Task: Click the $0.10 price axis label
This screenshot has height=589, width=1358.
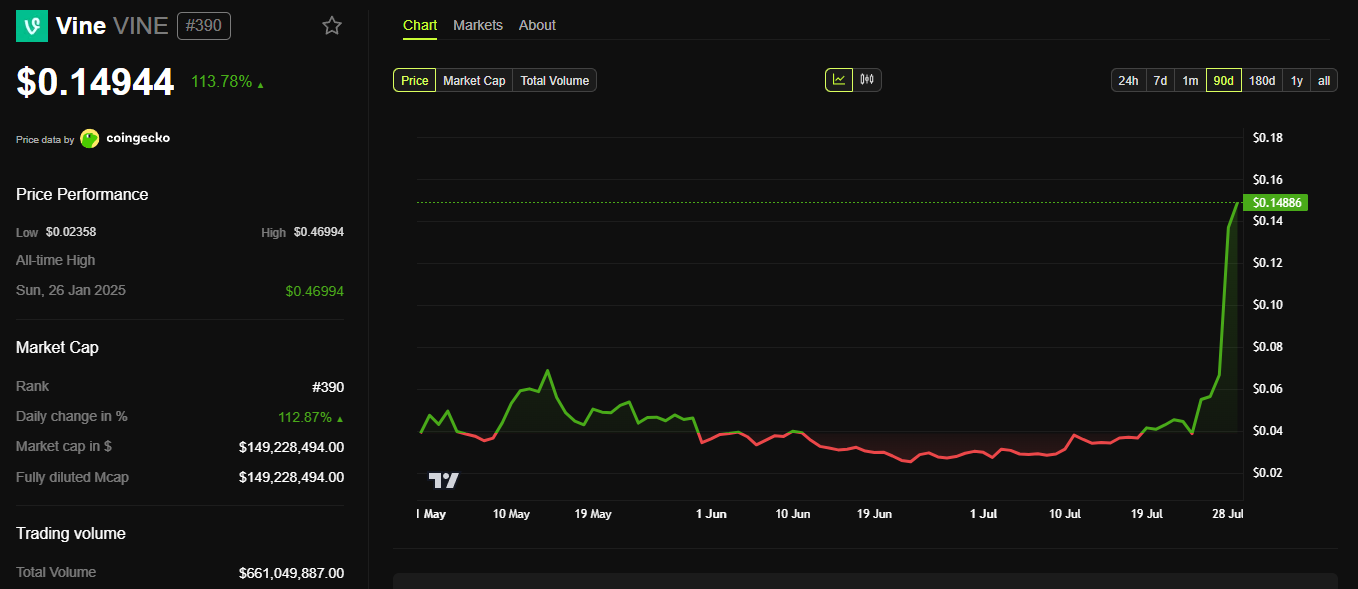Action: point(1267,305)
